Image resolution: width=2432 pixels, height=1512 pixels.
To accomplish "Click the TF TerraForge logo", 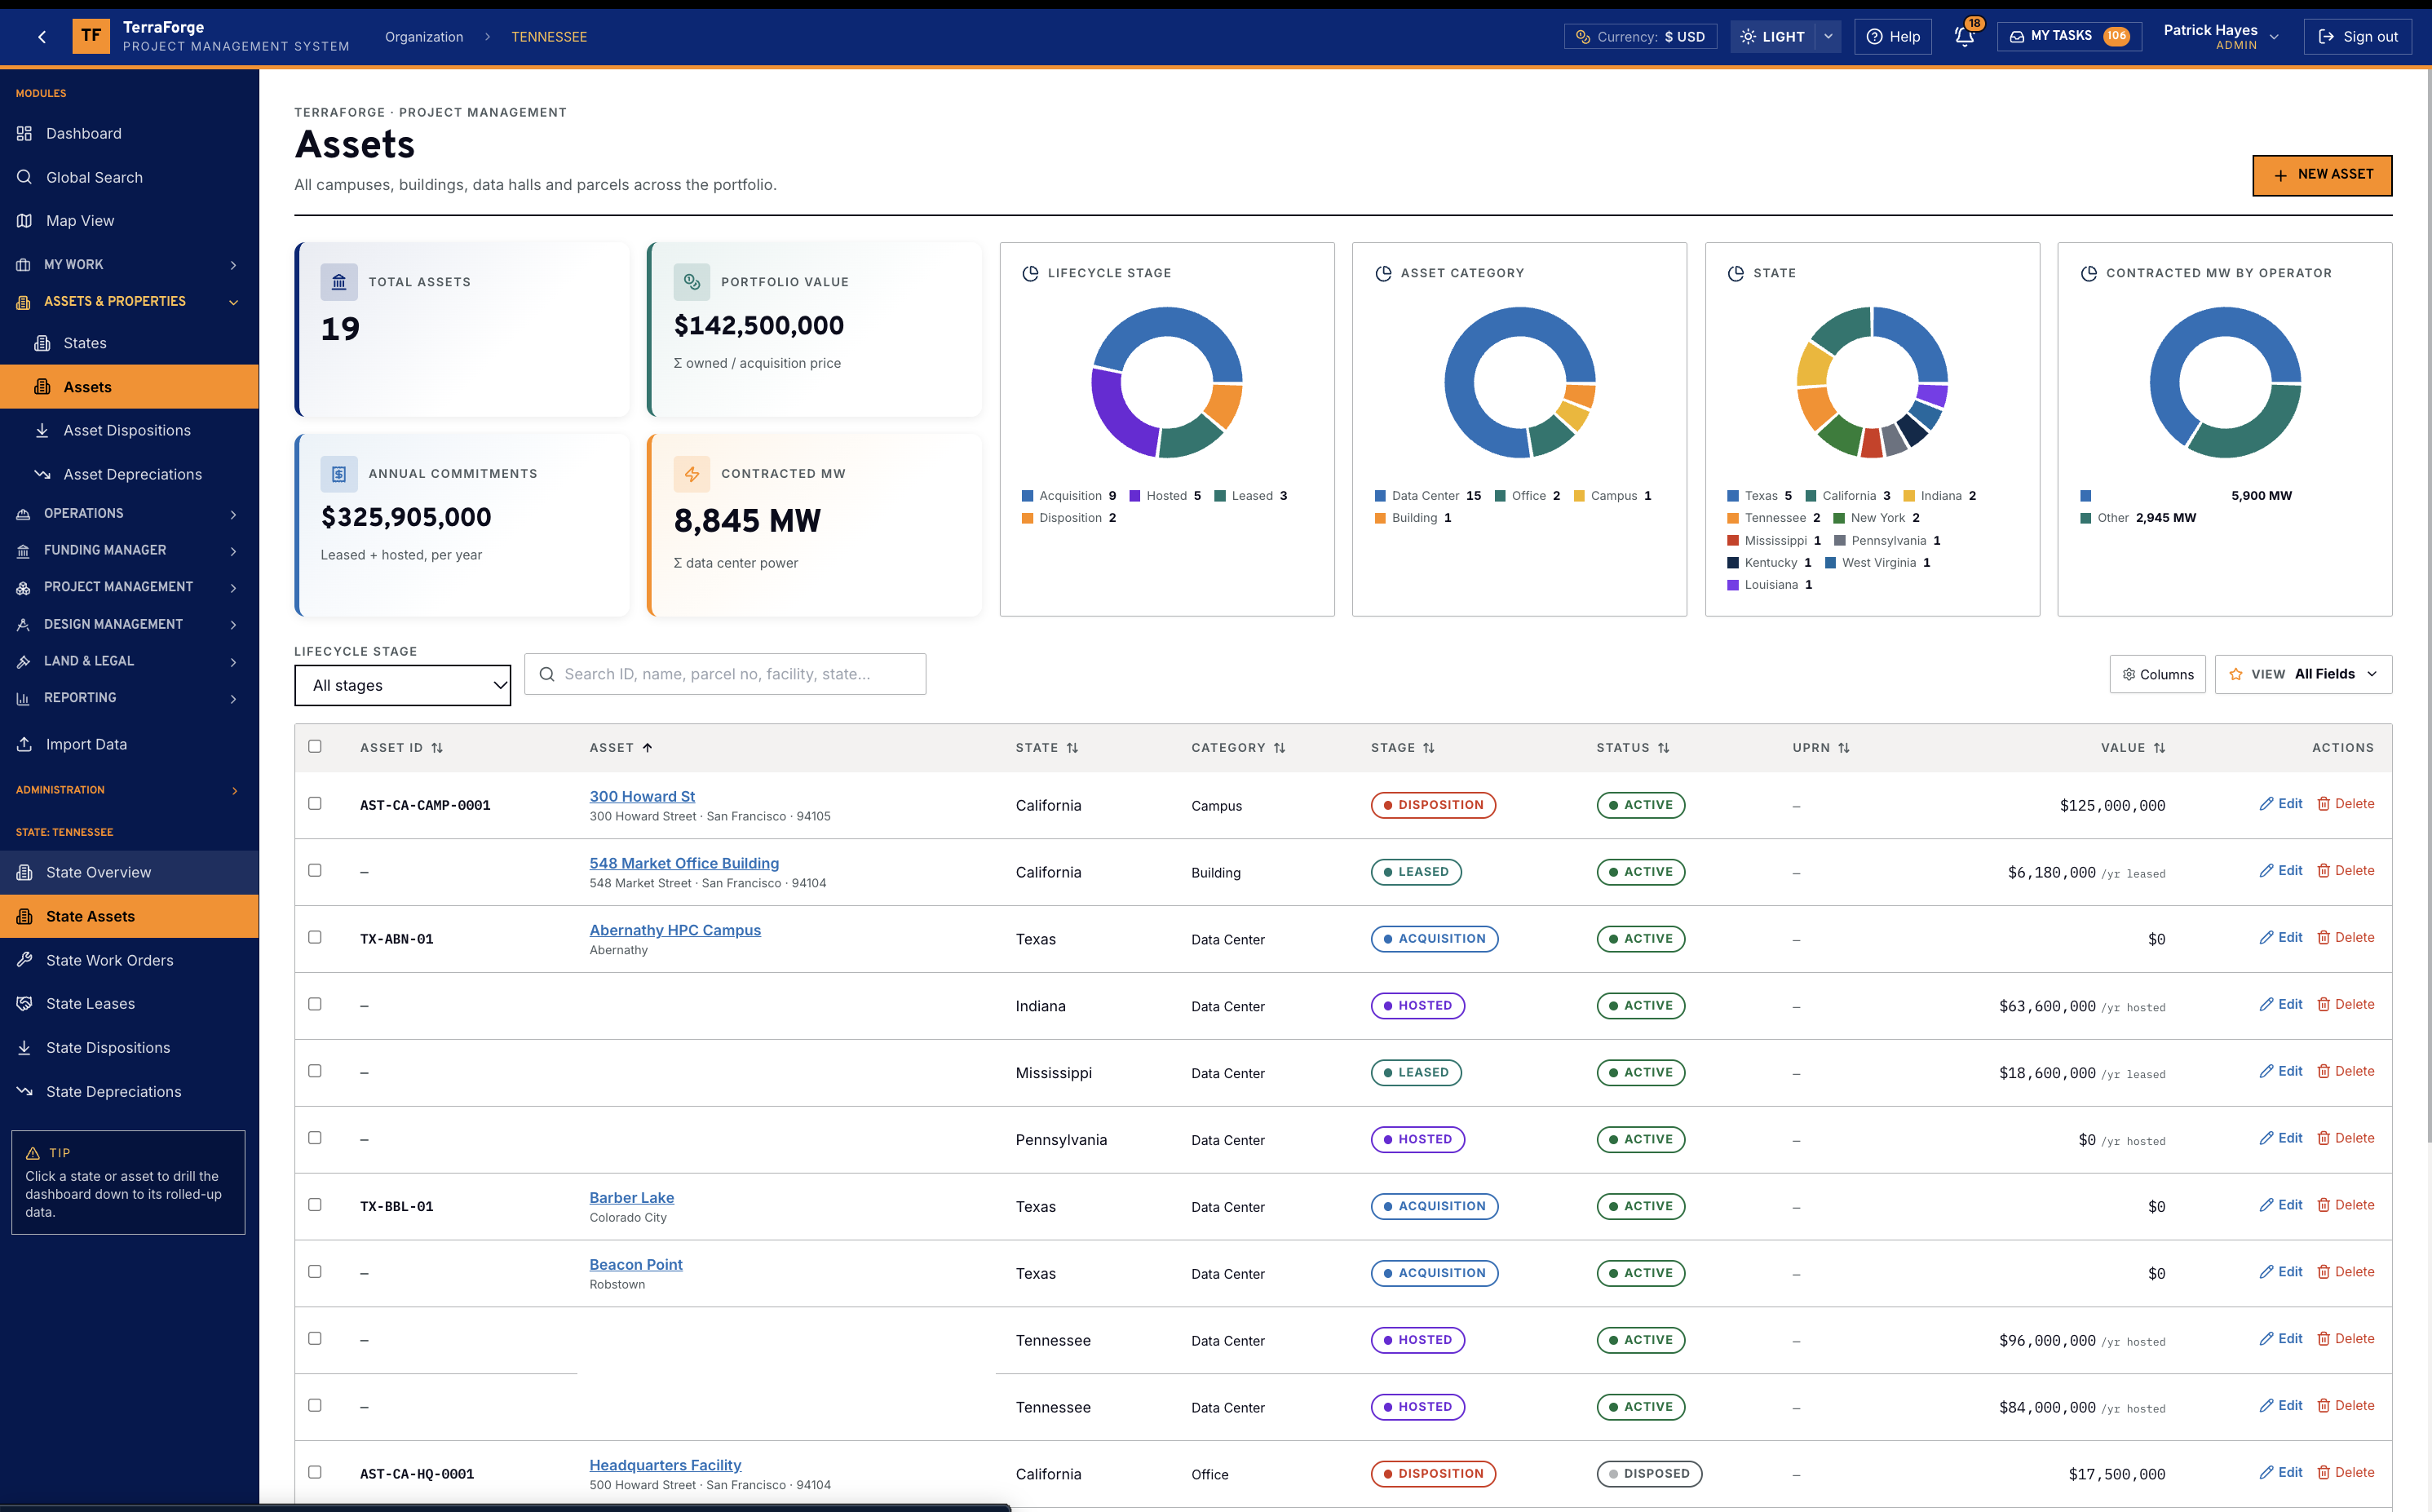I will pos(91,36).
